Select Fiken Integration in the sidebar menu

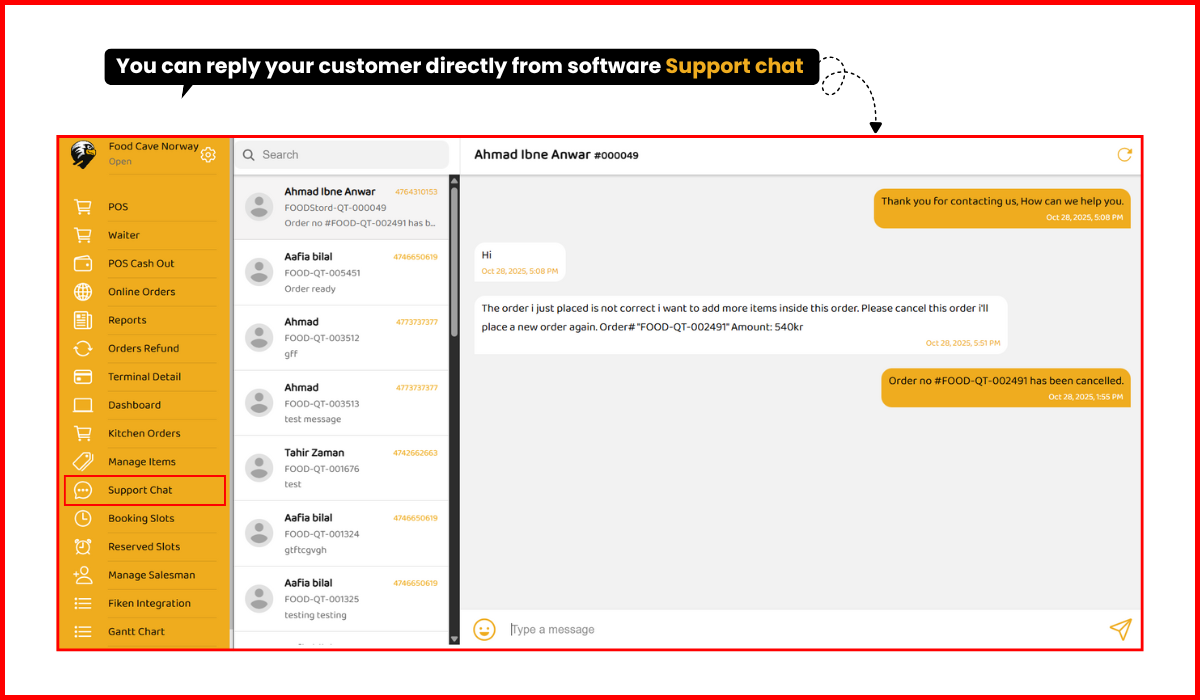pos(150,603)
